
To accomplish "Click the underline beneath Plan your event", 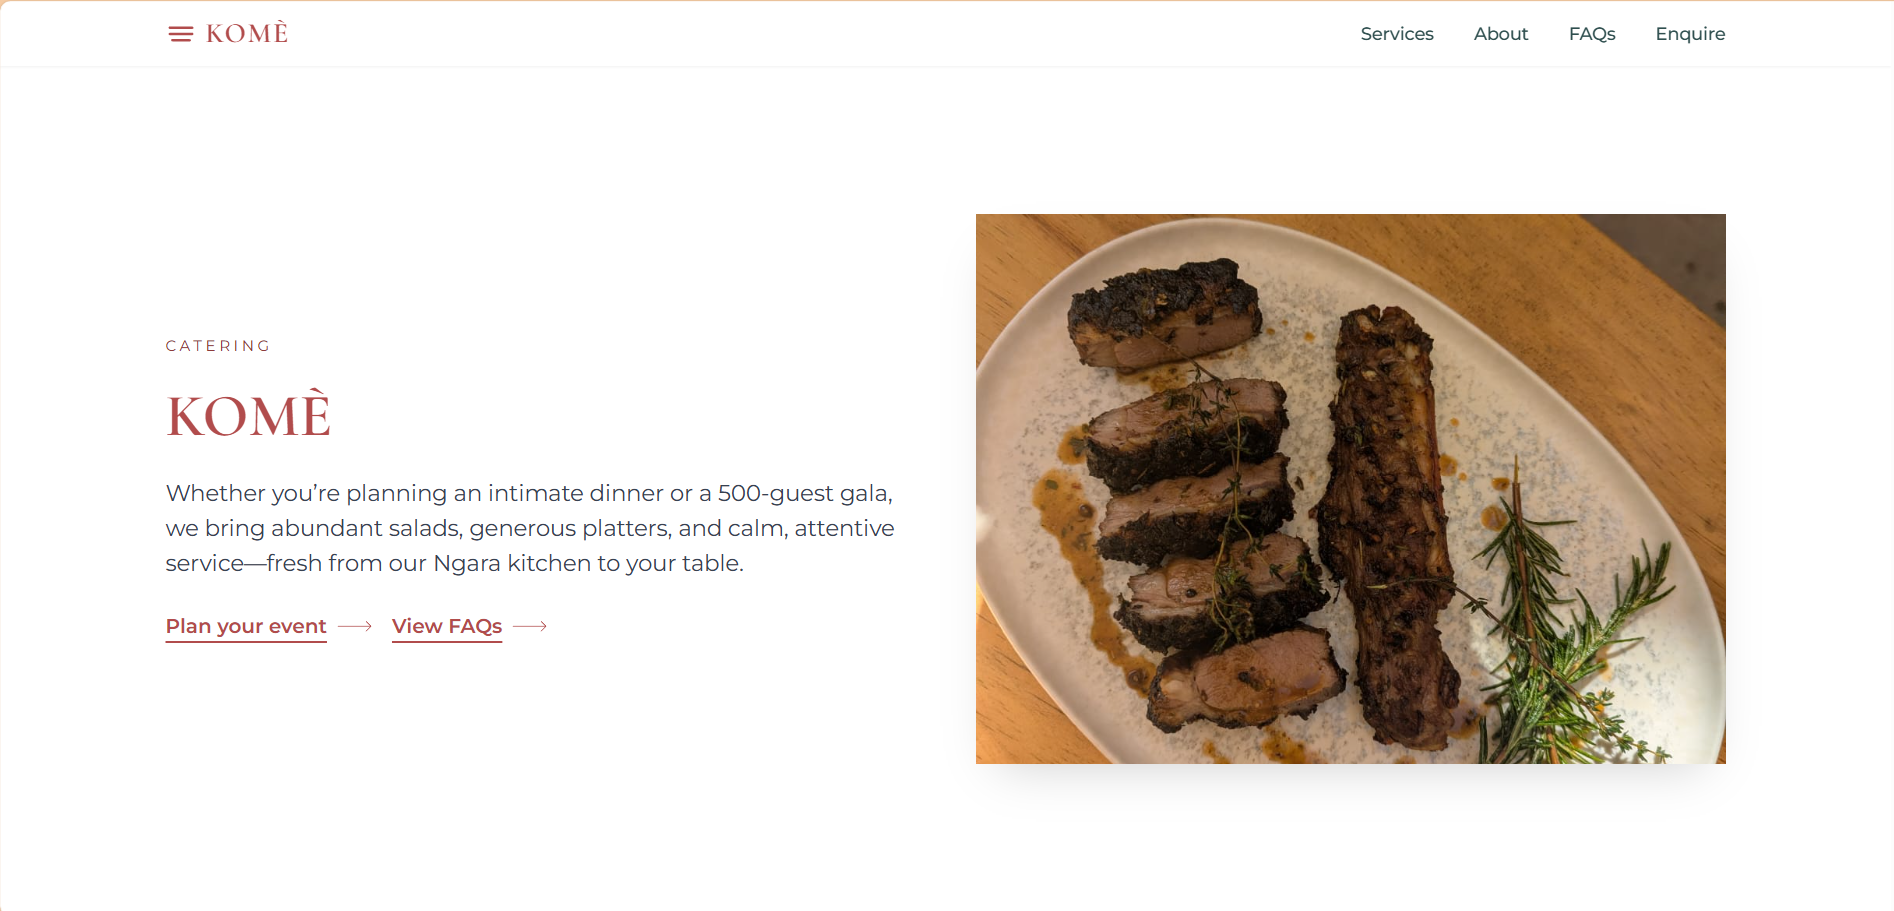I will [245, 641].
